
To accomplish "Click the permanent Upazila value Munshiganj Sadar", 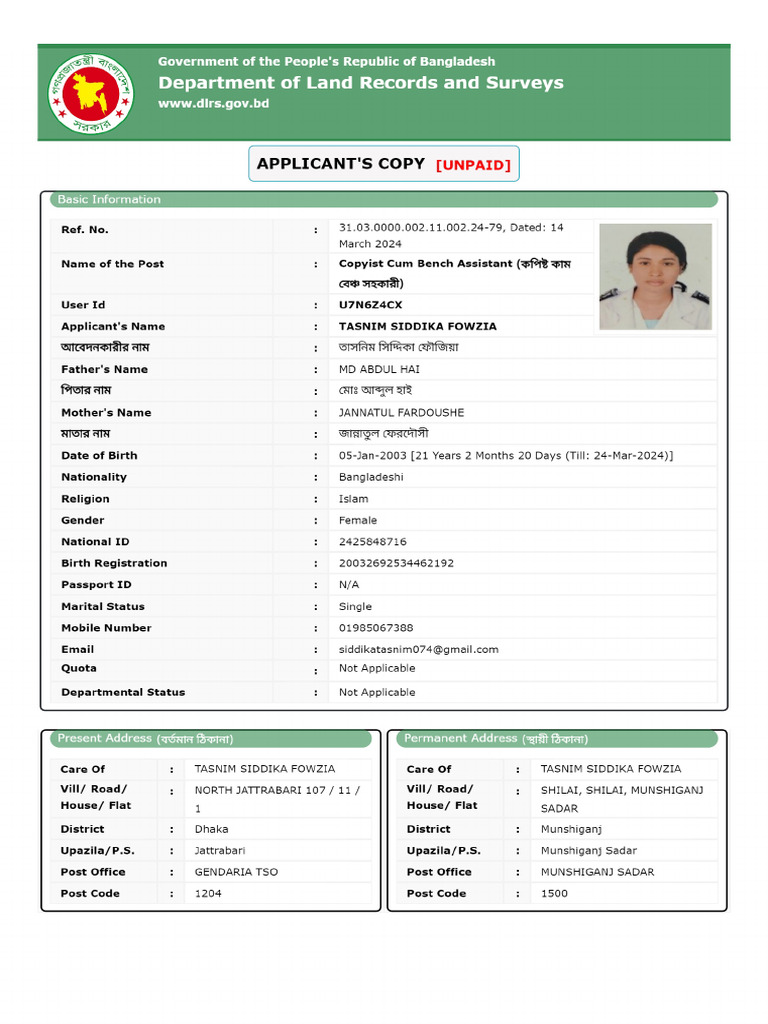I will coord(588,851).
